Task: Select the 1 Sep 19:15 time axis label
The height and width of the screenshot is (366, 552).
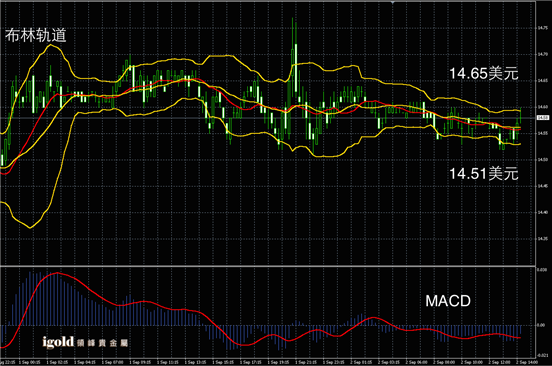Action: point(278,362)
